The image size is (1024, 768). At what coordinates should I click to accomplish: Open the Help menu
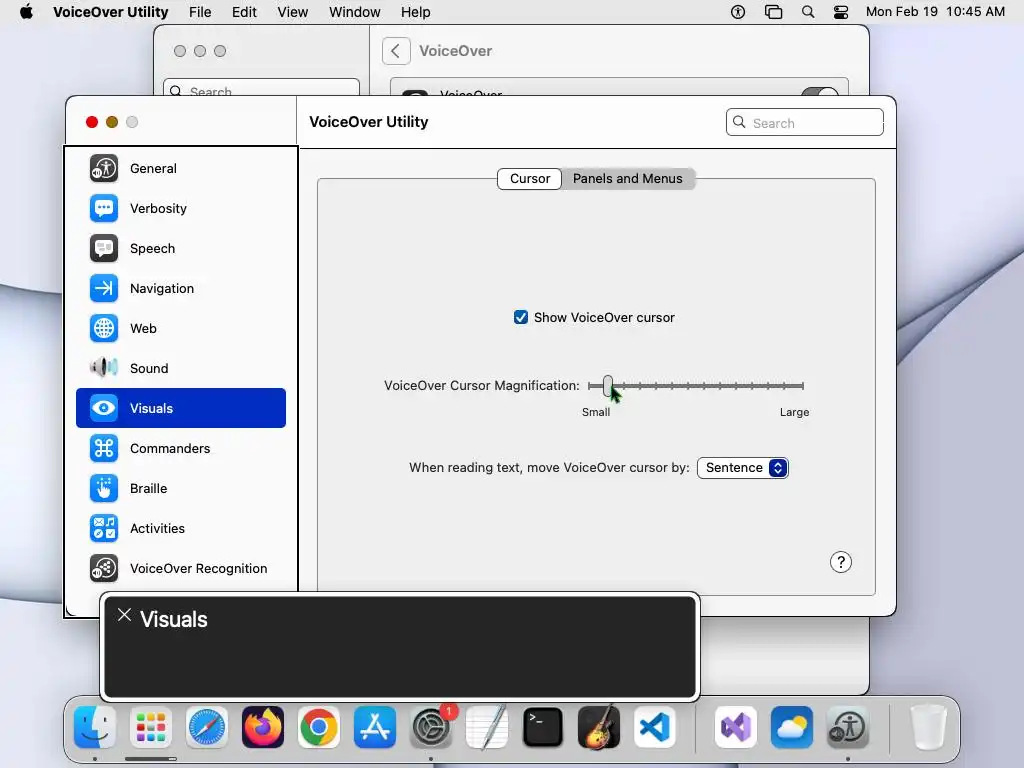click(x=415, y=12)
